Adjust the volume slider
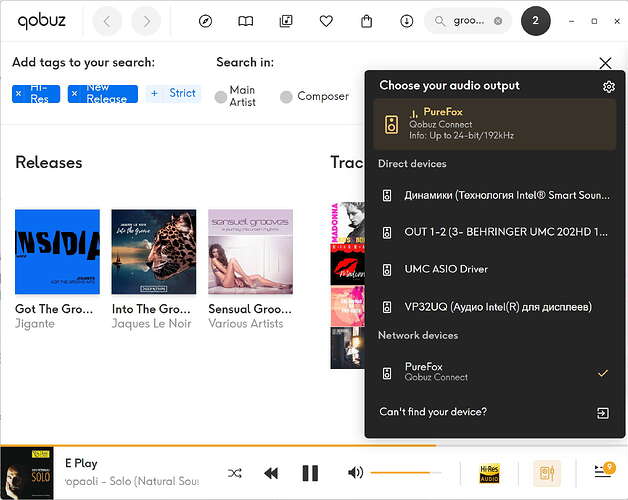This screenshot has height=500, width=628. click(x=405, y=473)
